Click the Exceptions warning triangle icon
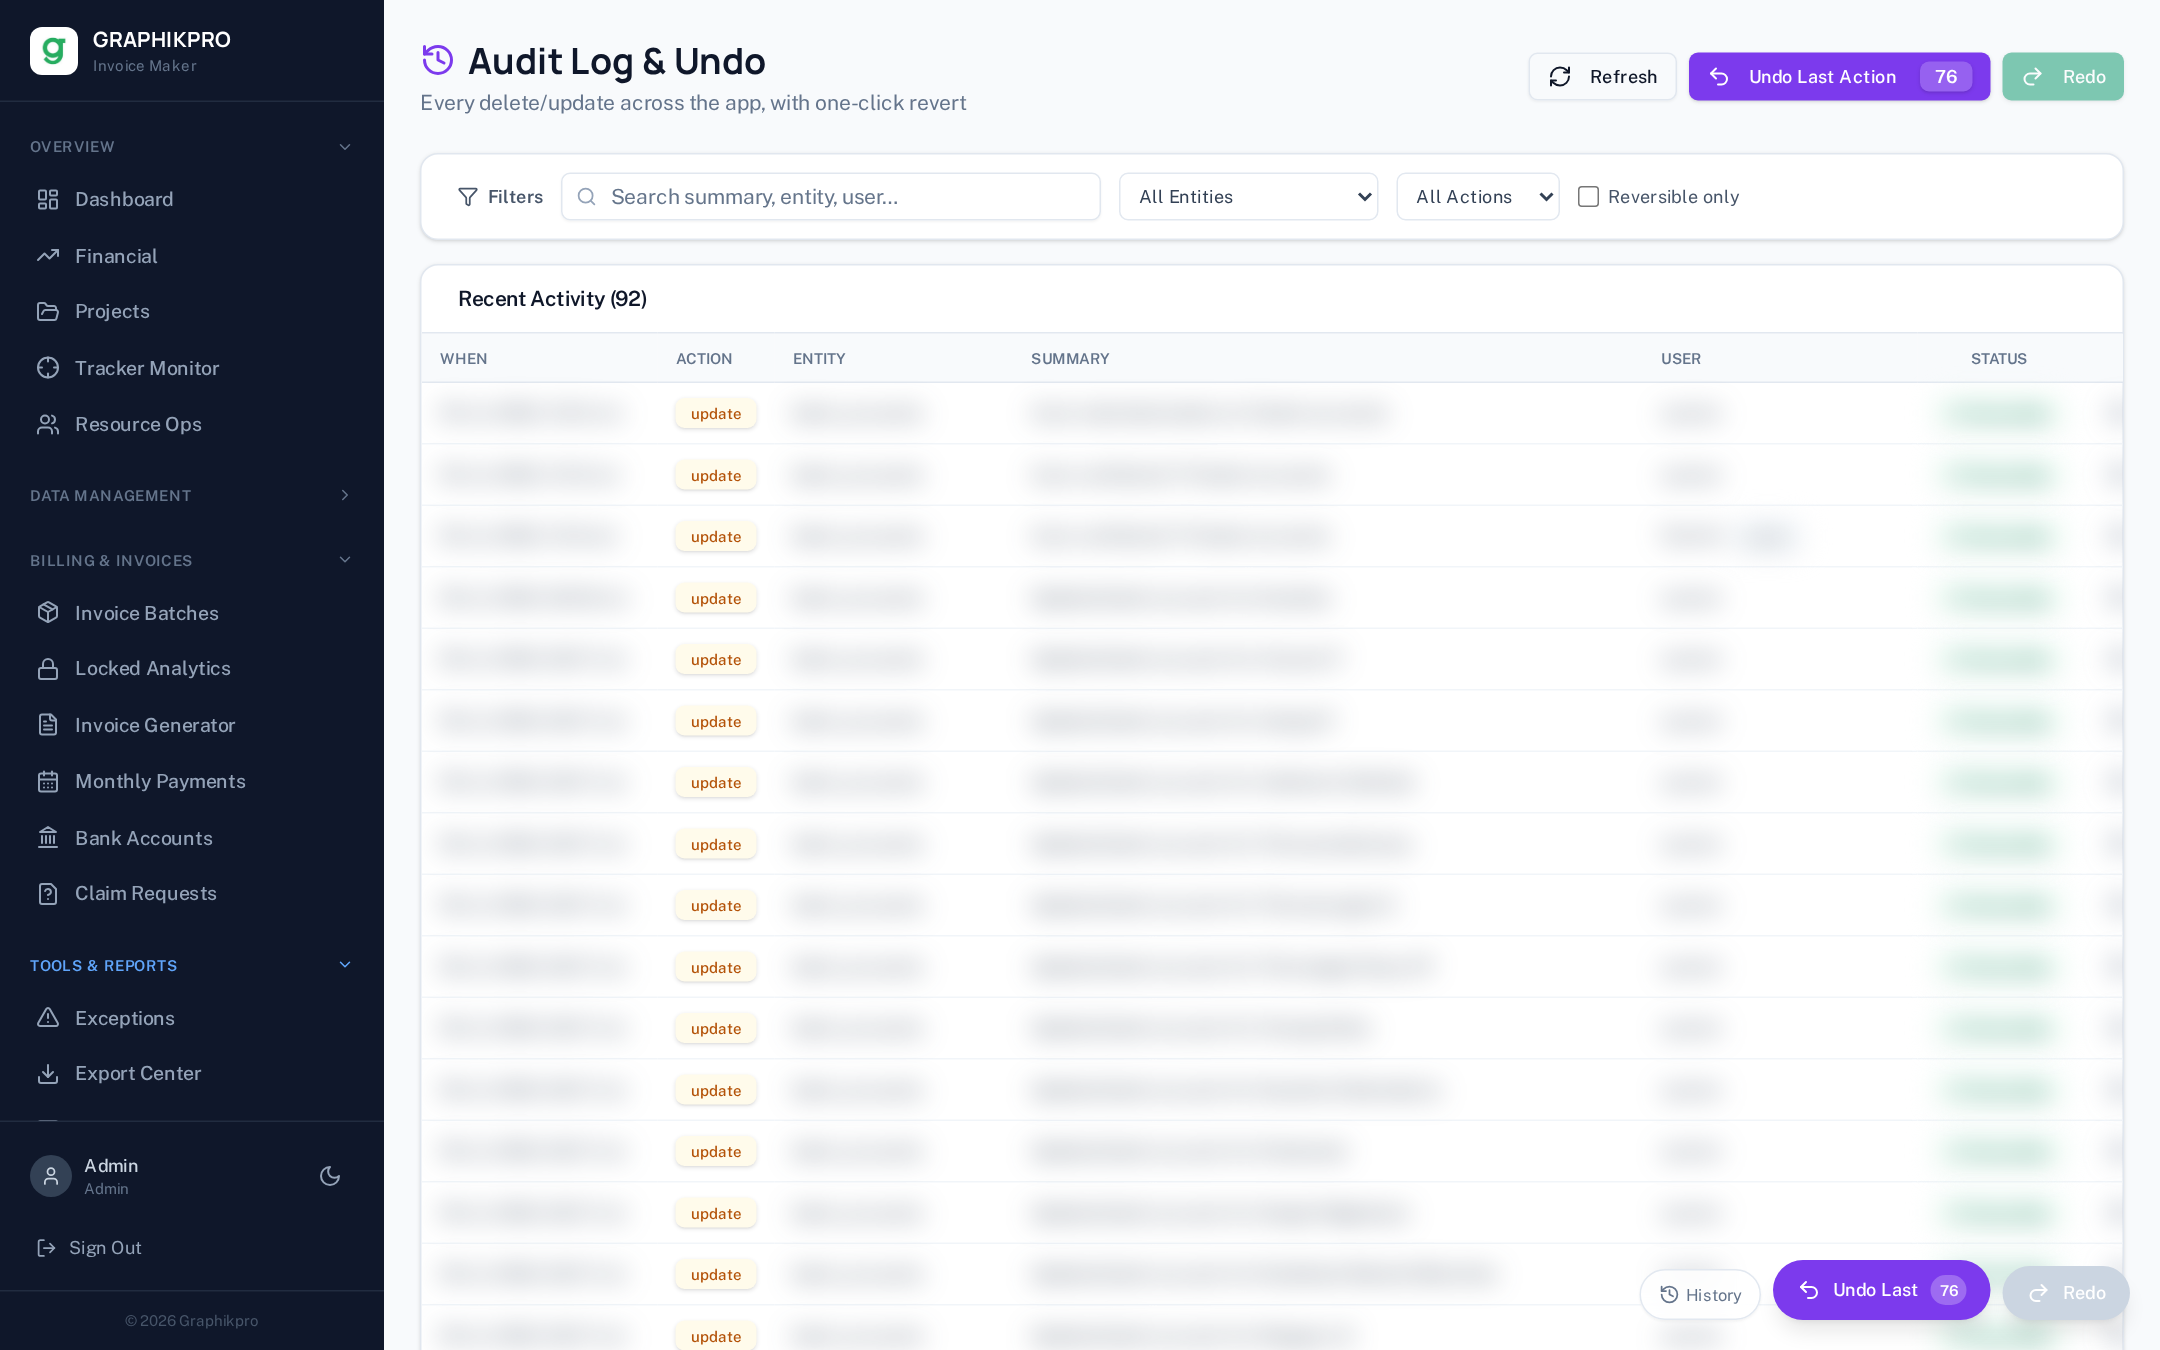Image resolution: width=2160 pixels, height=1350 pixels. pos(48,1018)
